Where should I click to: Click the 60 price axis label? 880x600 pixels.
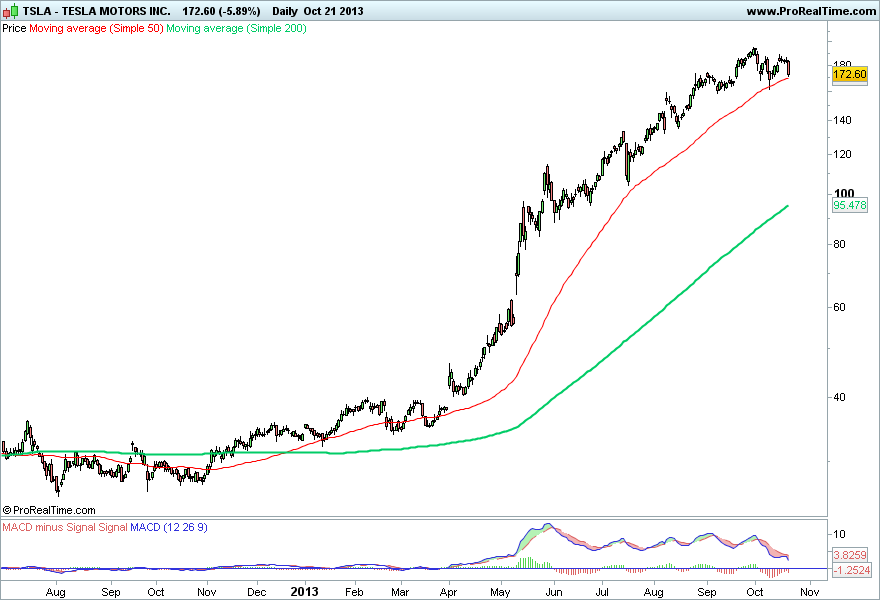839,307
